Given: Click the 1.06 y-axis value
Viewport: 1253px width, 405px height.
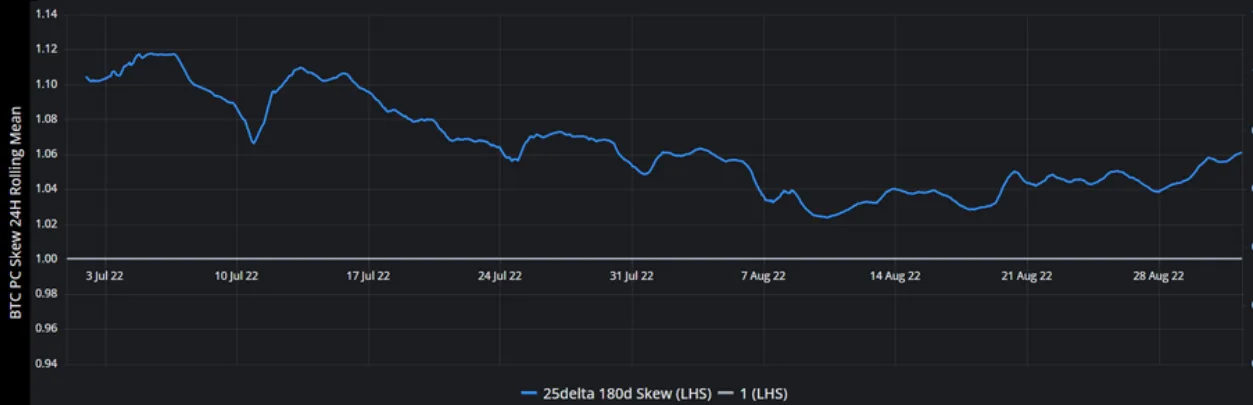Looking at the screenshot, I should [x=46, y=154].
